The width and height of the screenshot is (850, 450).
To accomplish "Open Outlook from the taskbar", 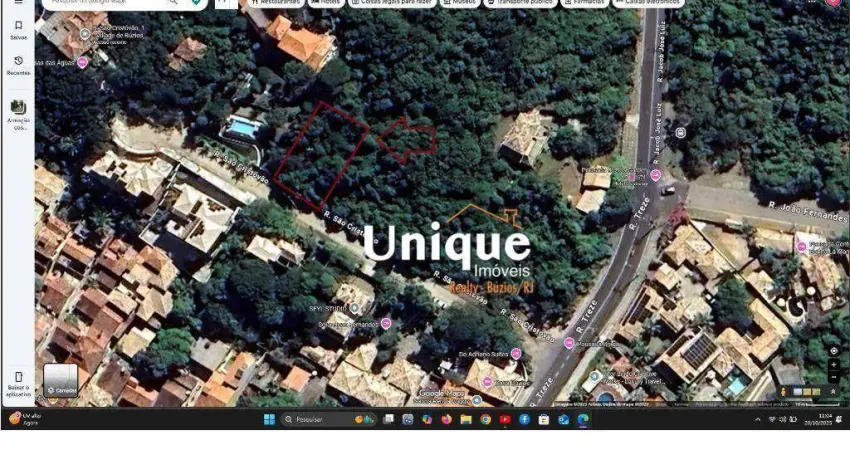I will tap(563, 419).
